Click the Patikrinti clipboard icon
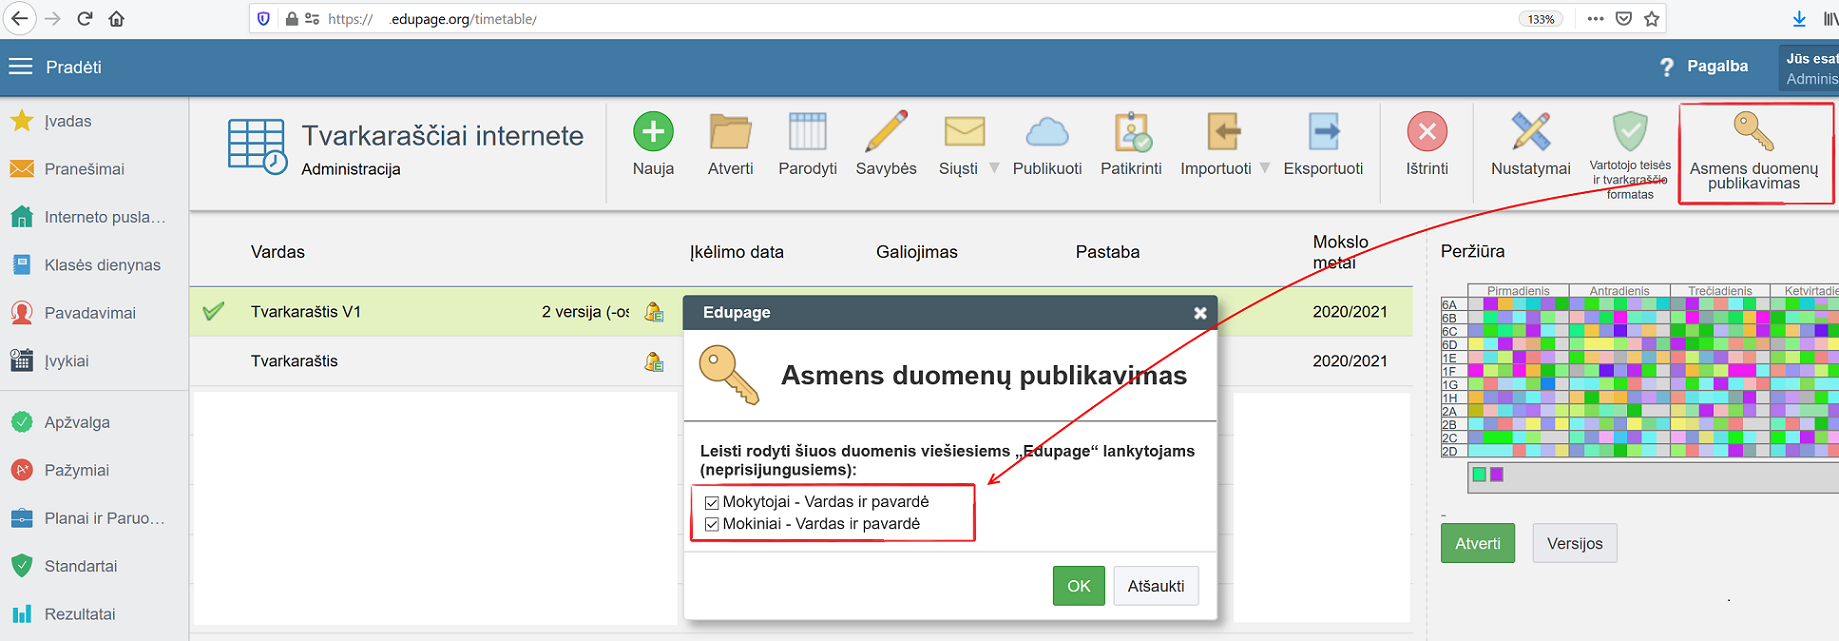Viewport: 1839px width, 641px height. (x=1132, y=131)
